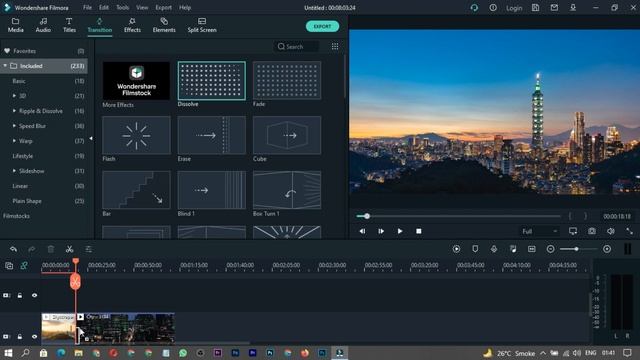
Task: Select the Cube transition thumbnail
Action: click(287, 135)
